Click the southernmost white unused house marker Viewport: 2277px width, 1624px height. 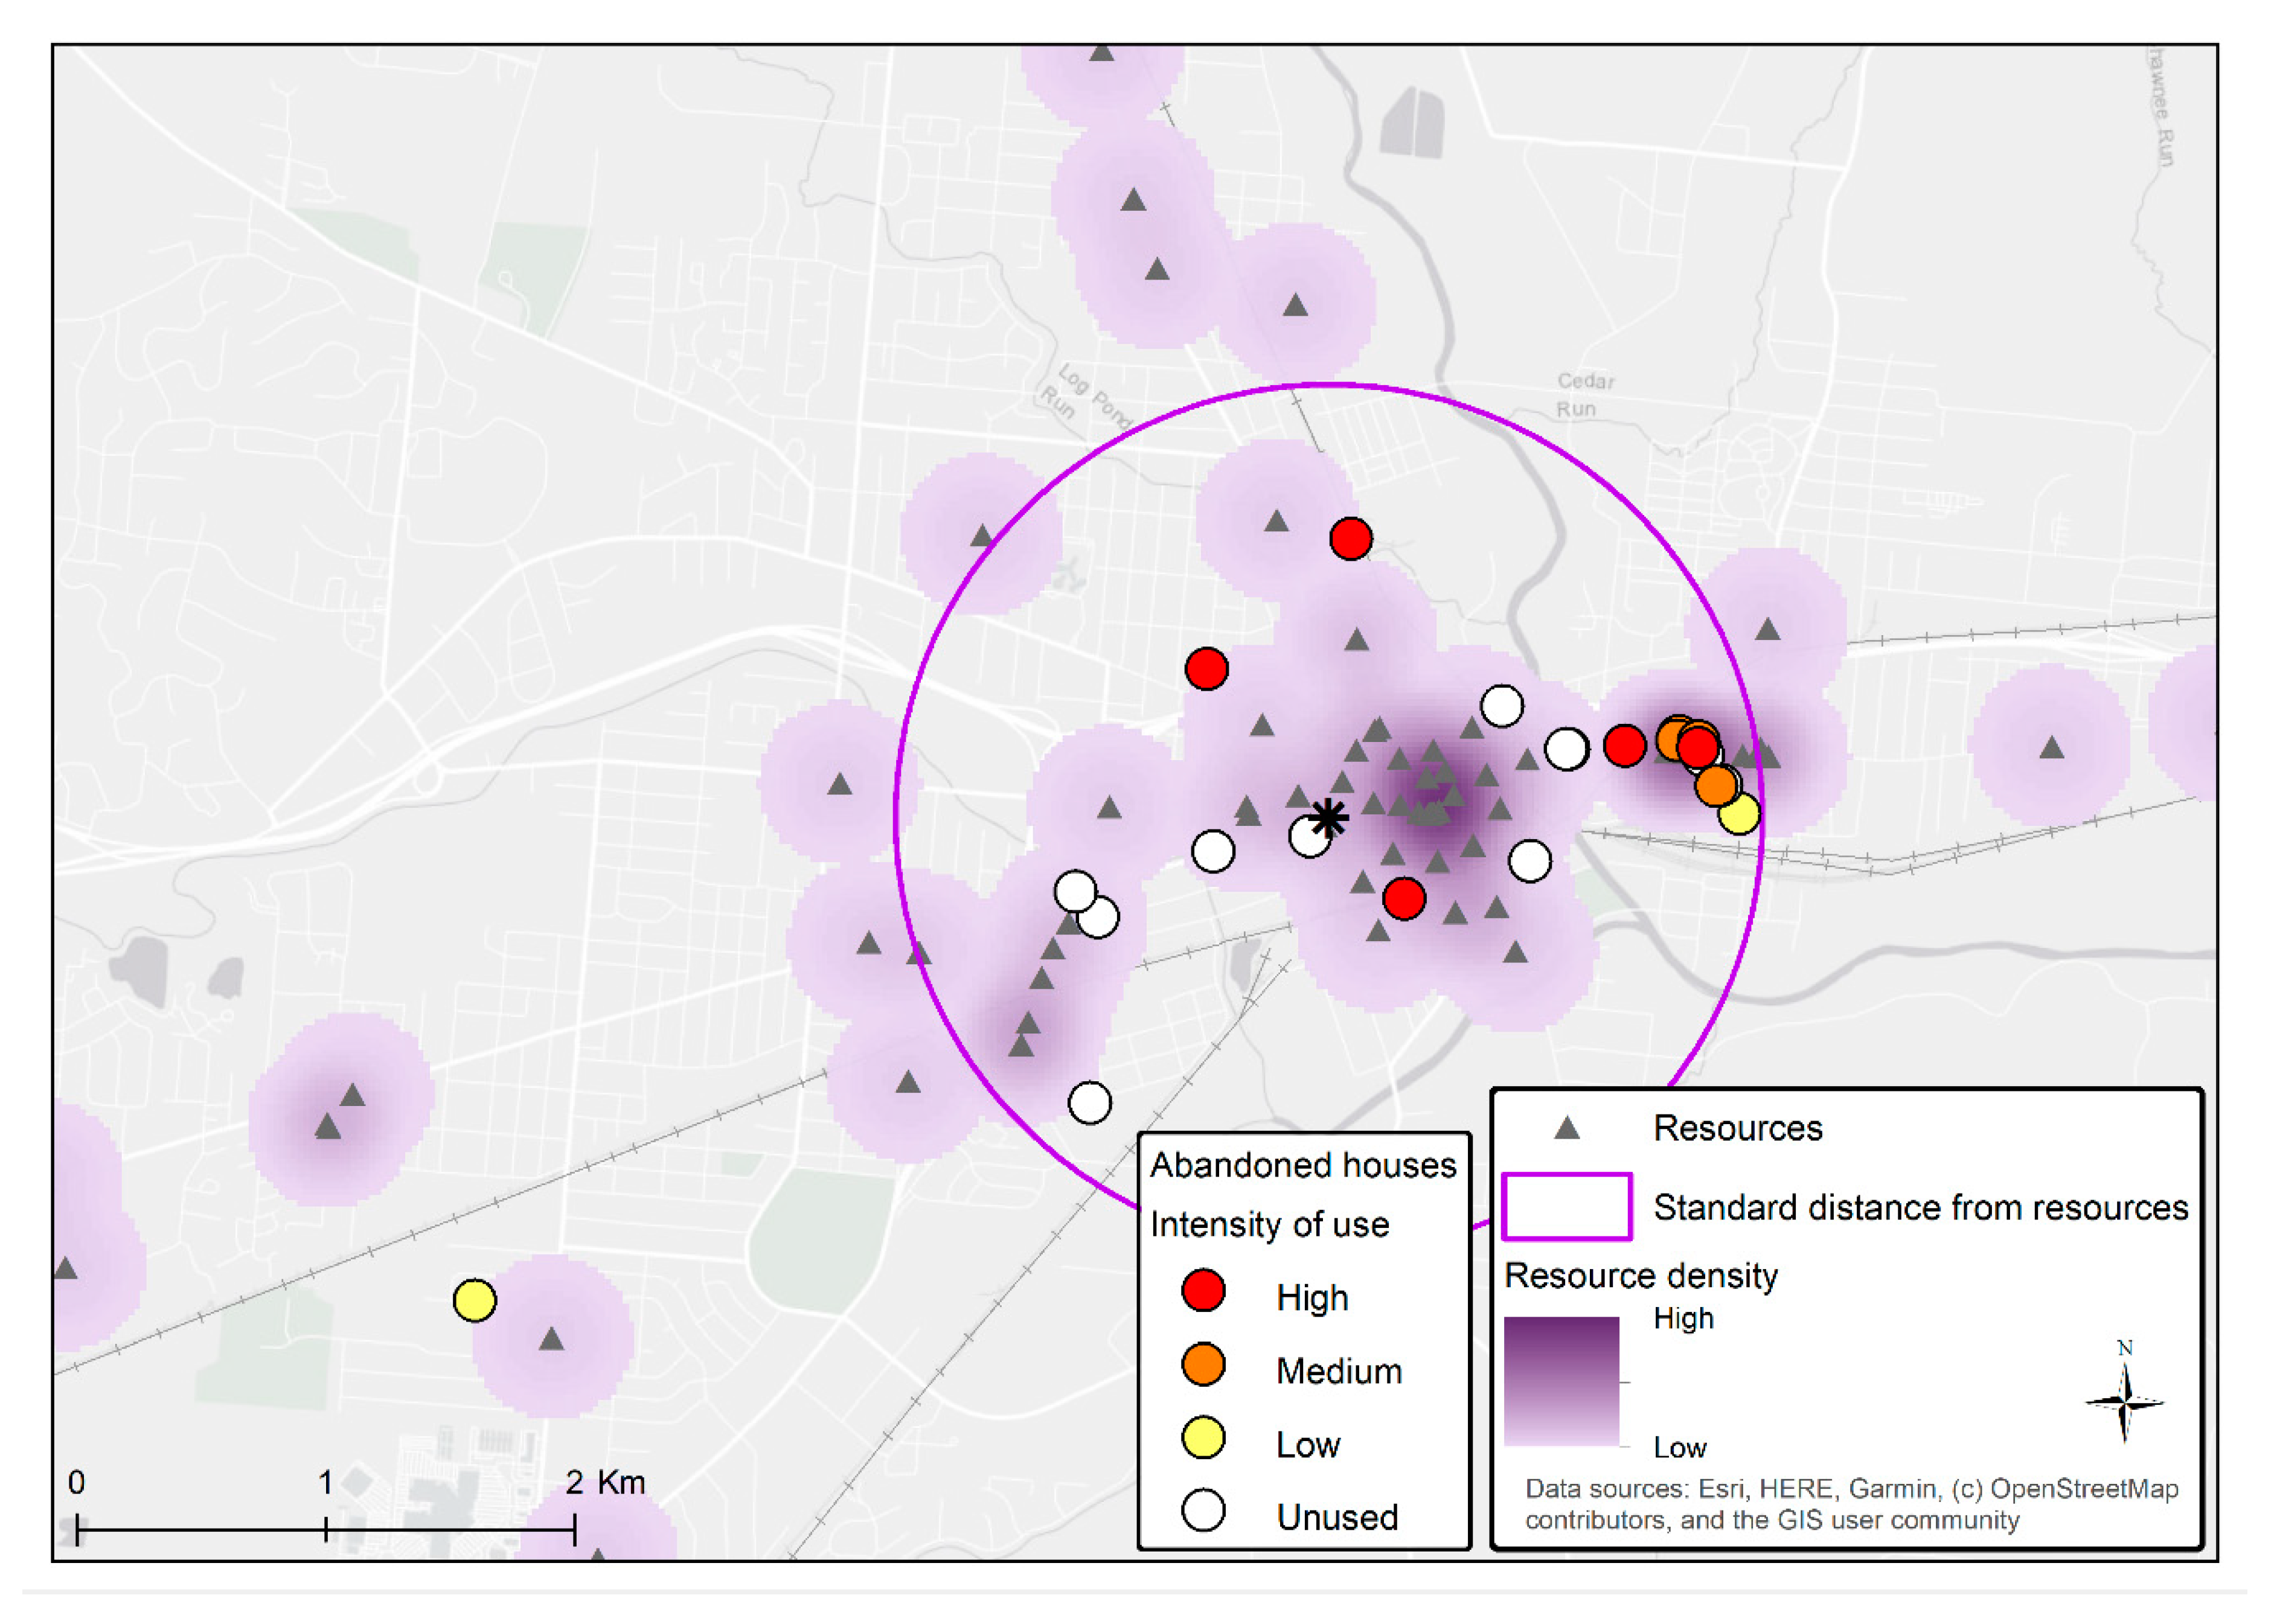(x=1090, y=1103)
